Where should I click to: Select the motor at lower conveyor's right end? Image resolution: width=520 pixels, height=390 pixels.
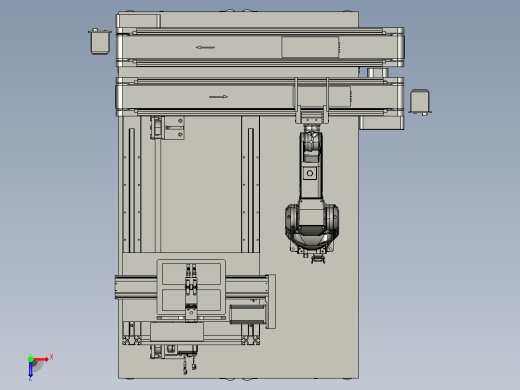pos(420,102)
